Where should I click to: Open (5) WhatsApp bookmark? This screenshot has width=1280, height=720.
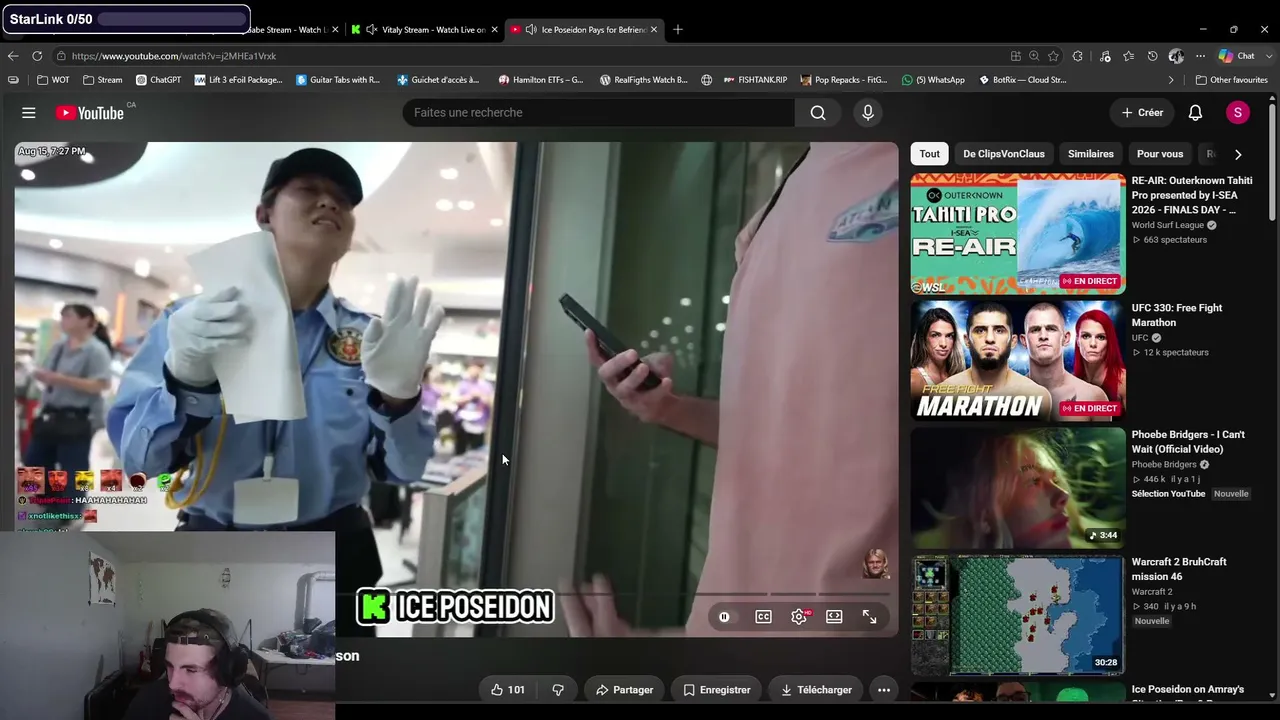(x=933, y=80)
